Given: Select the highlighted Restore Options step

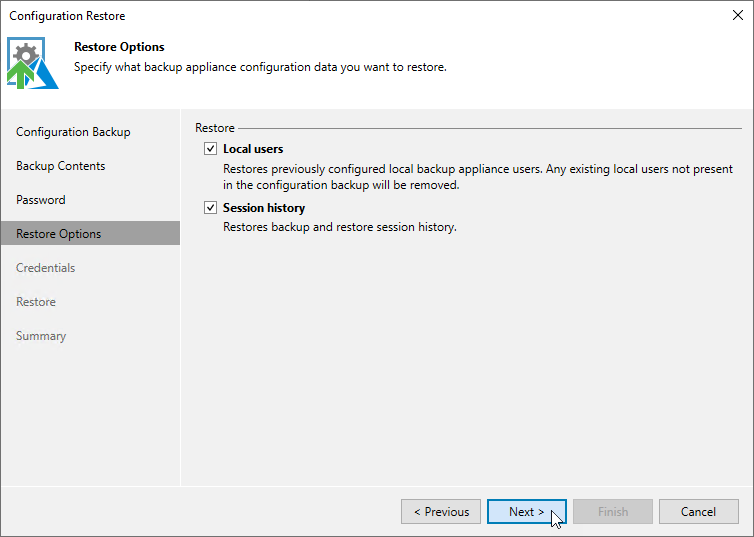Looking at the screenshot, I should pyautogui.click(x=90, y=234).
